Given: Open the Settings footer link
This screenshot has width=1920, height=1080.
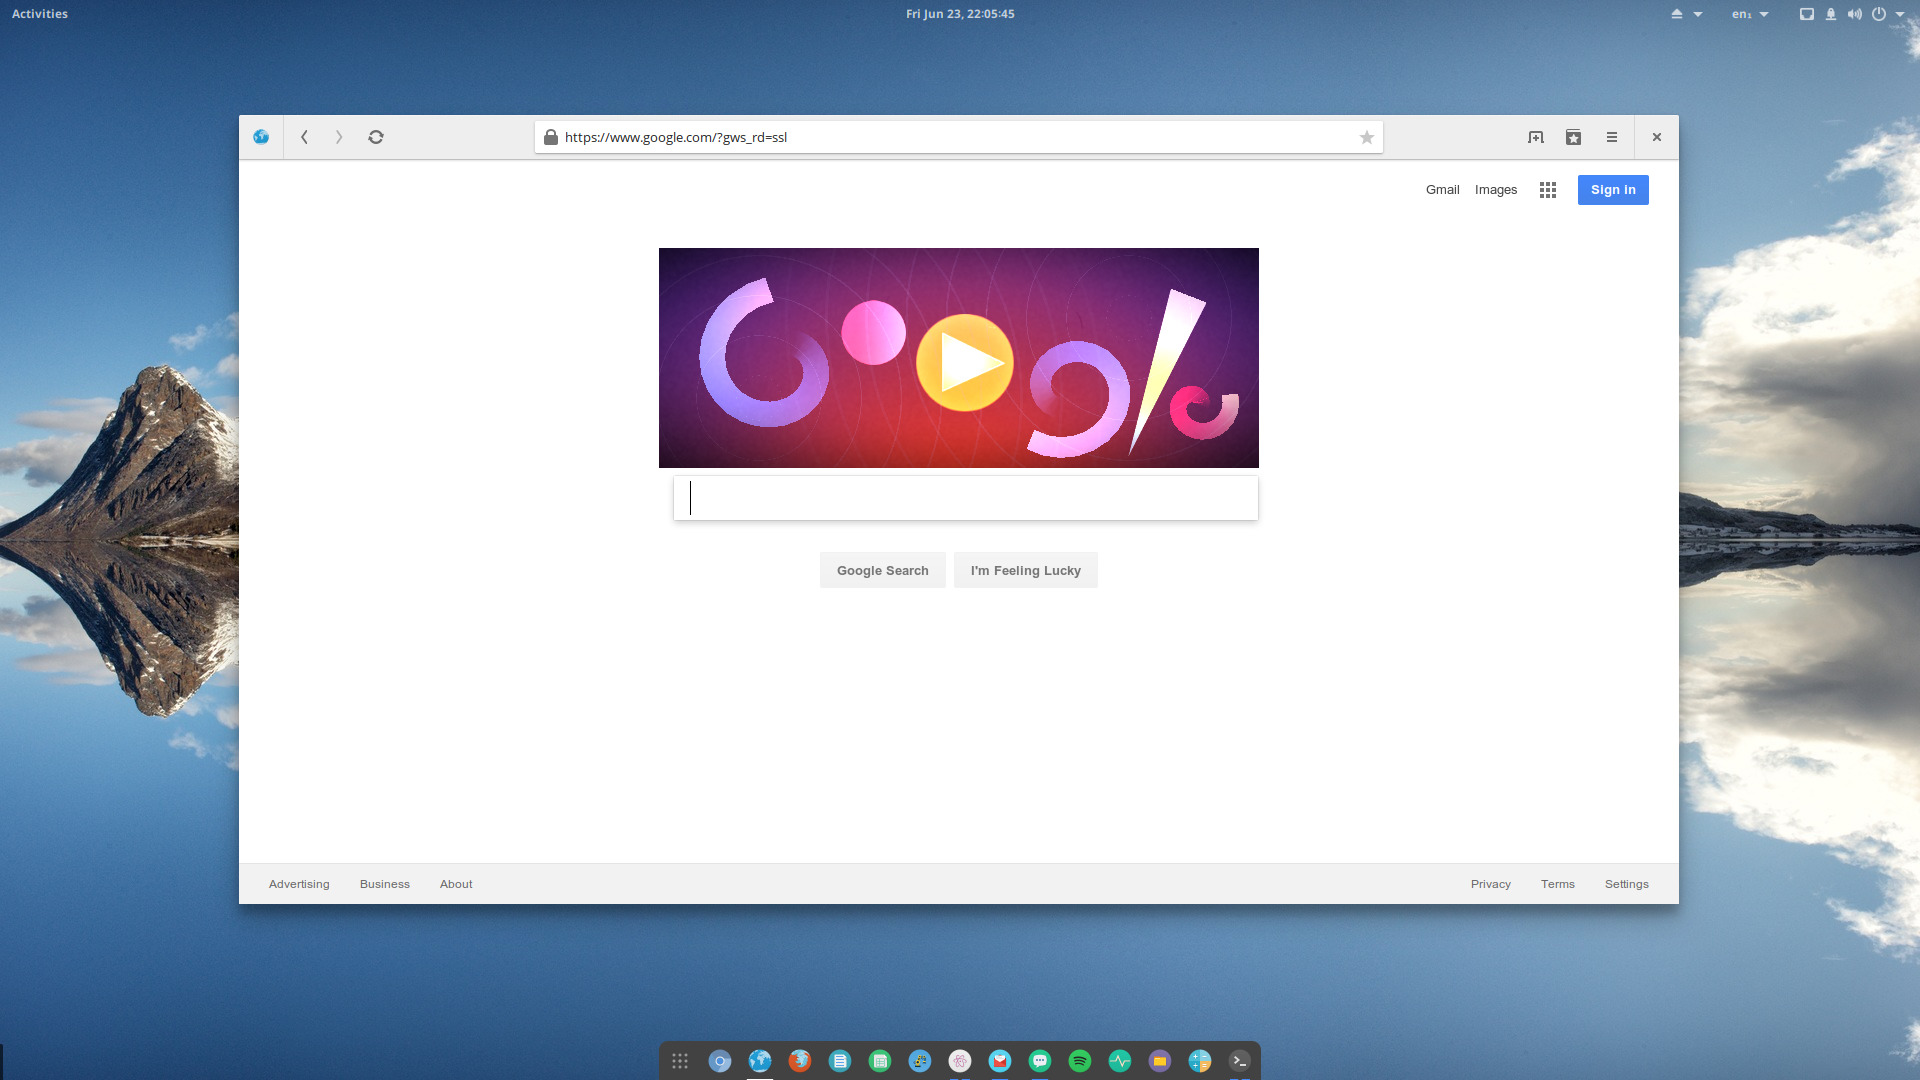Looking at the screenshot, I should pyautogui.click(x=1627, y=884).
